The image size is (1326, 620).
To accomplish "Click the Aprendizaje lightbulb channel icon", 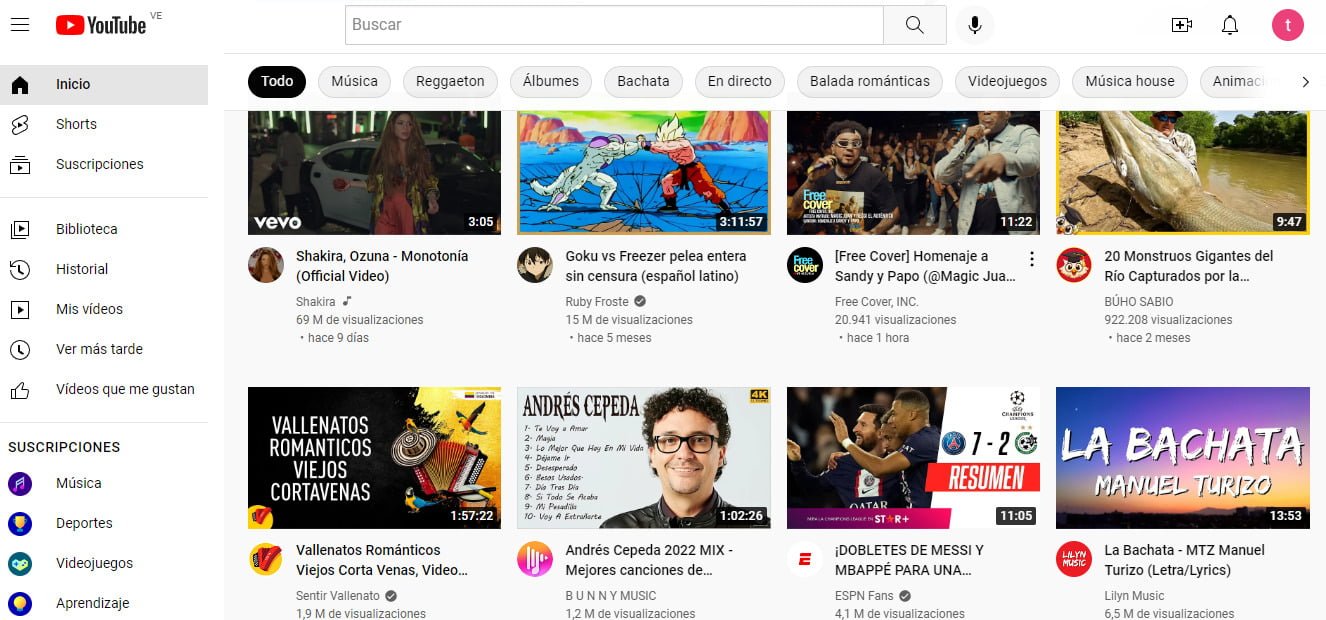I will point(20,603).
